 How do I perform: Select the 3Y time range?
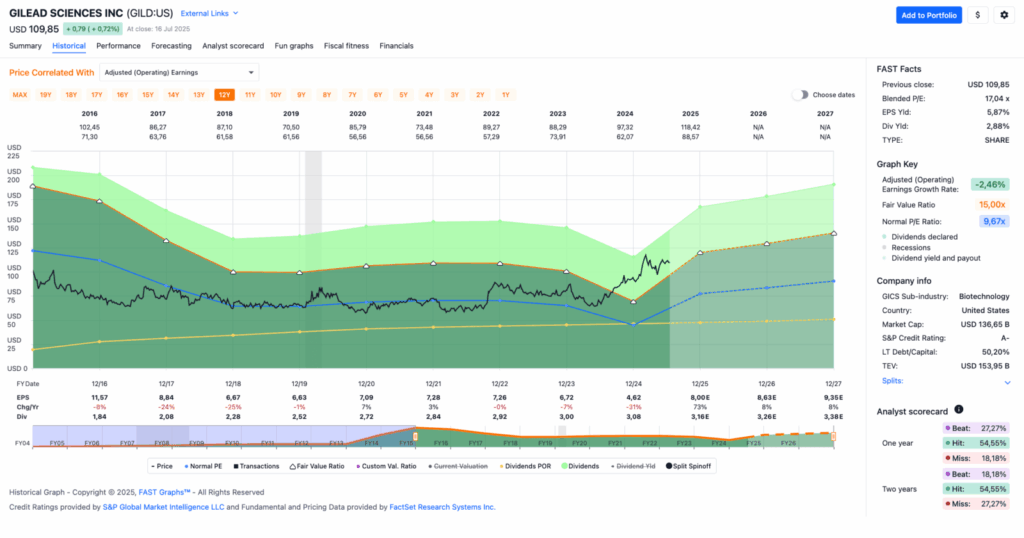pyautogui.click(x=455, y=95)
